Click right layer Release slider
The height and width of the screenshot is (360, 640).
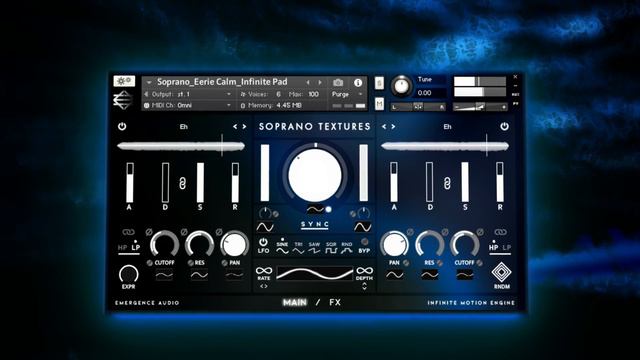500,182
